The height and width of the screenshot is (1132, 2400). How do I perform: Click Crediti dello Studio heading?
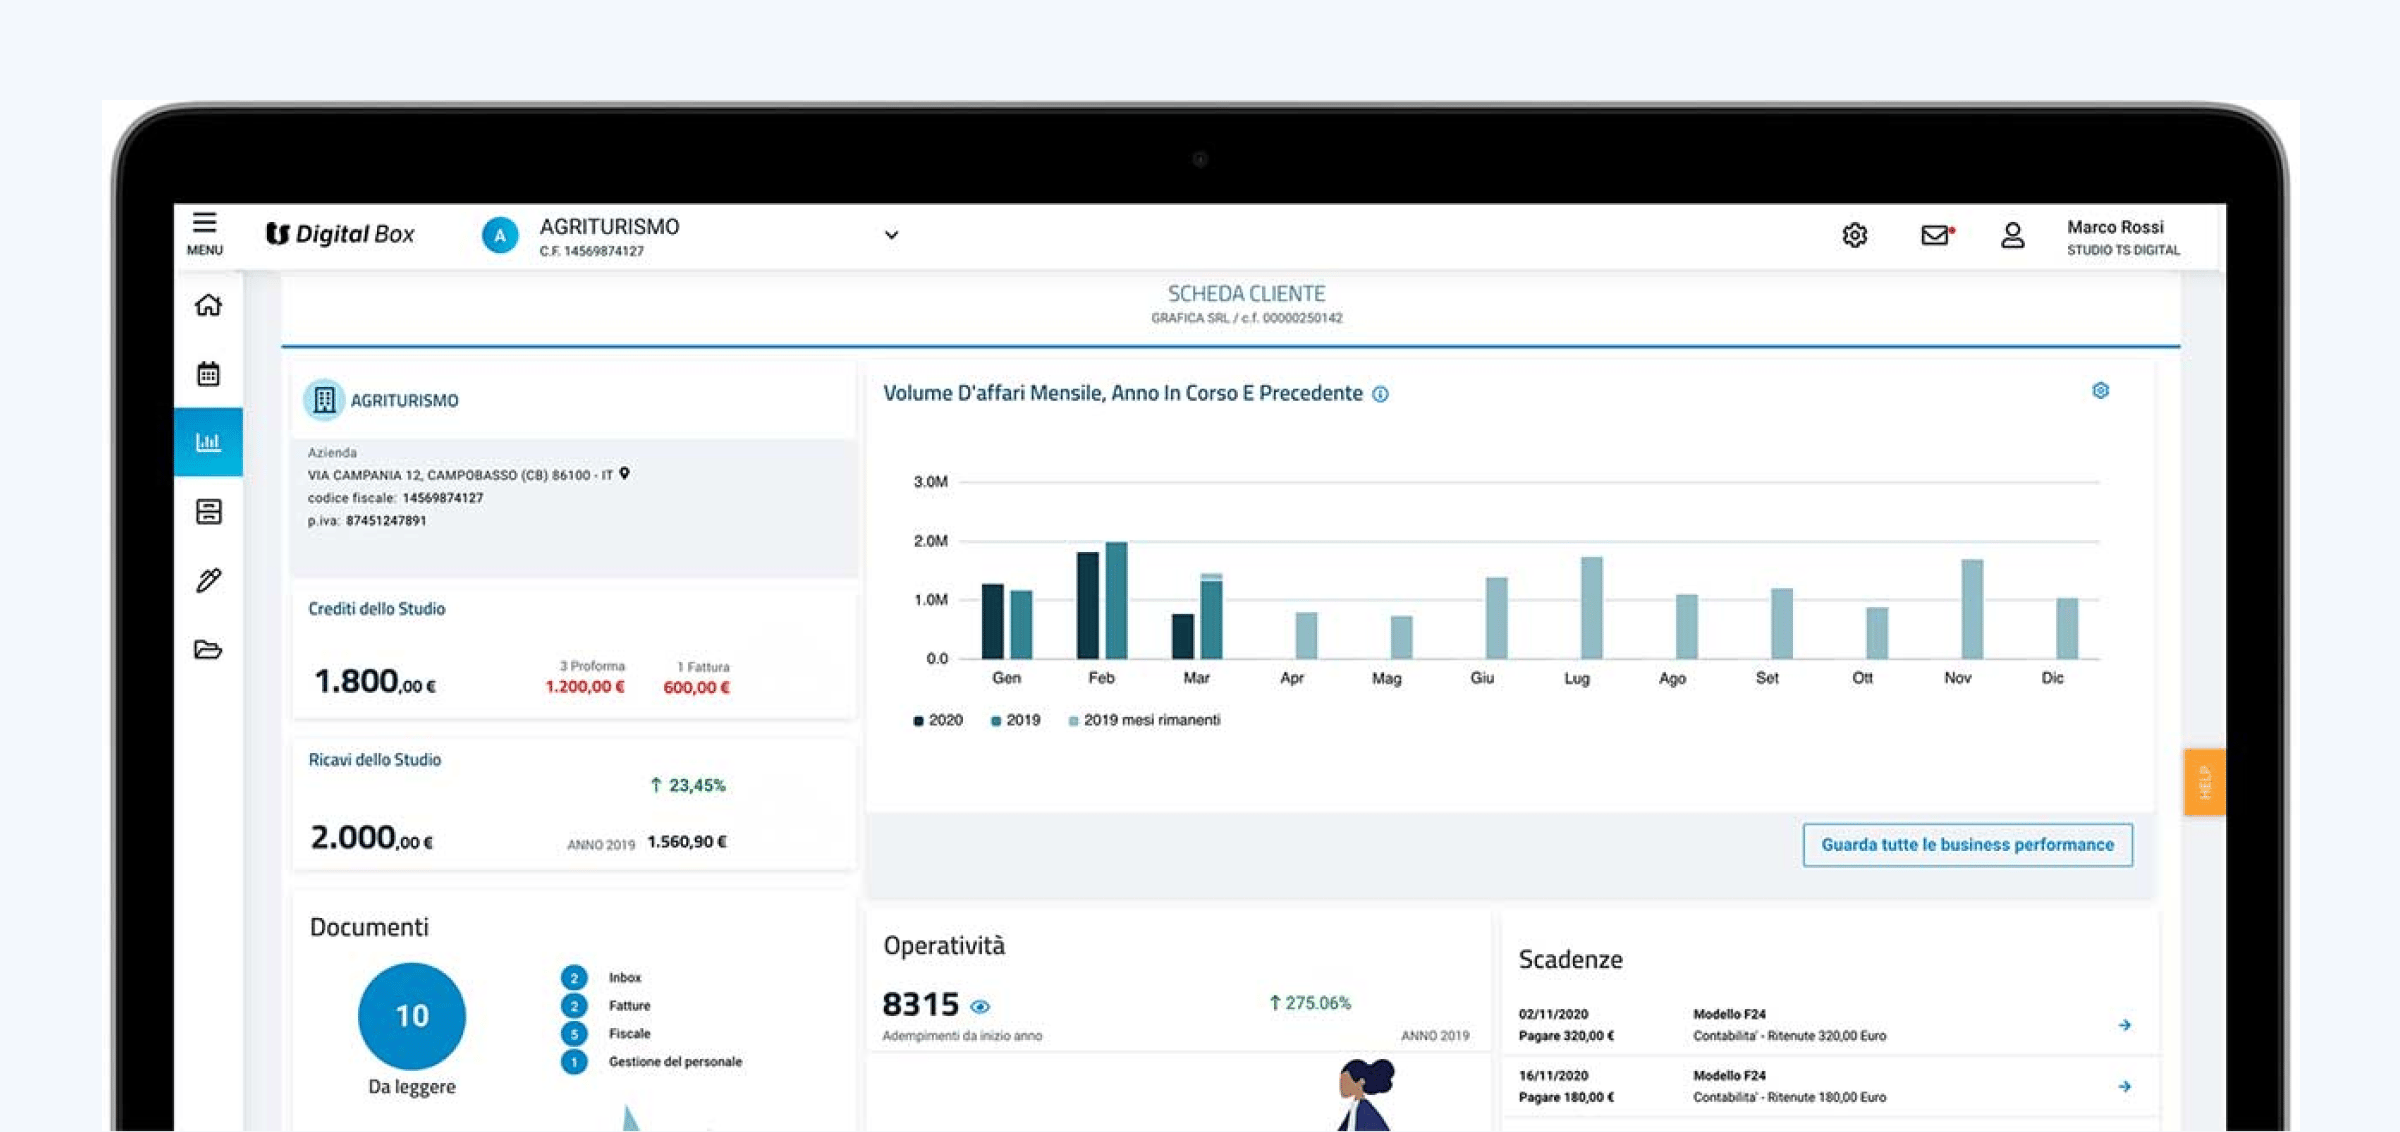click(377, 609)
